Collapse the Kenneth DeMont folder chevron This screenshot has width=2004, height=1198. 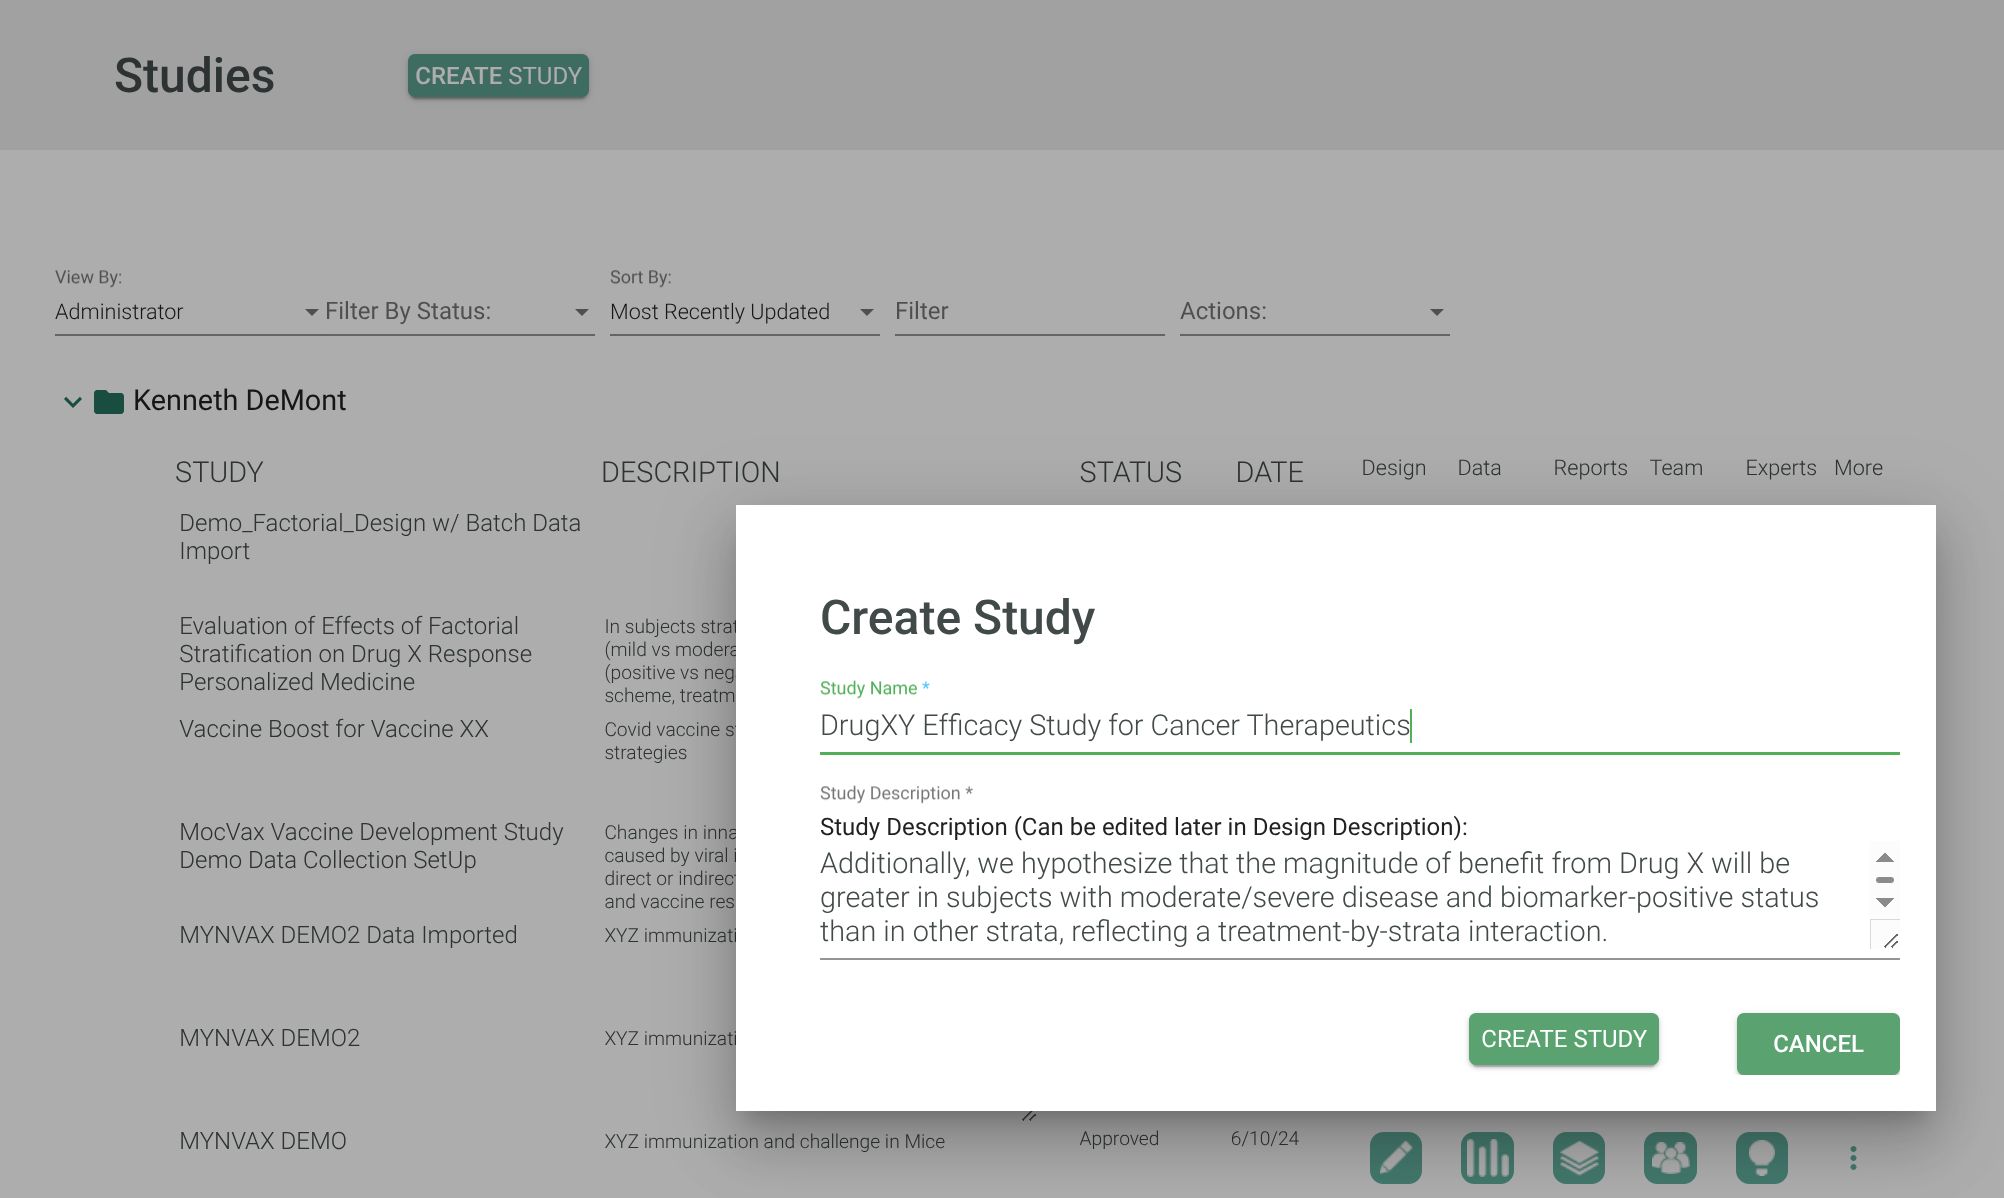tap(72, 402)
